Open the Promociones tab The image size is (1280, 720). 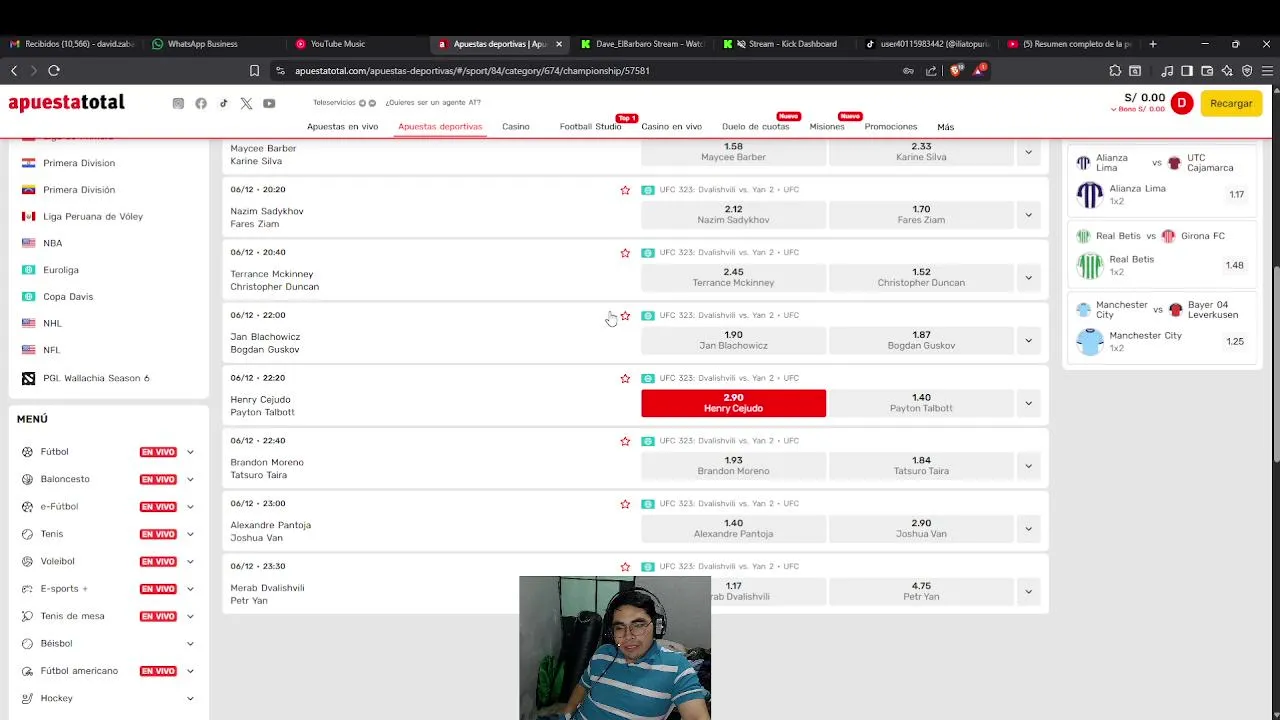point(891,127)
